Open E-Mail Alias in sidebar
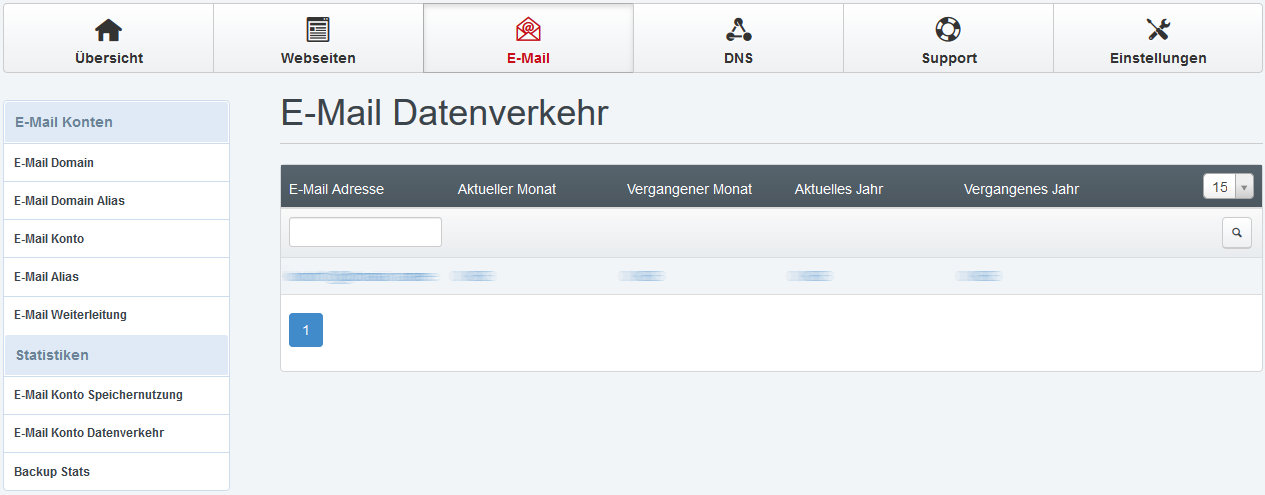The height and width of the screenshot is (495, 1265). [46, 277]
